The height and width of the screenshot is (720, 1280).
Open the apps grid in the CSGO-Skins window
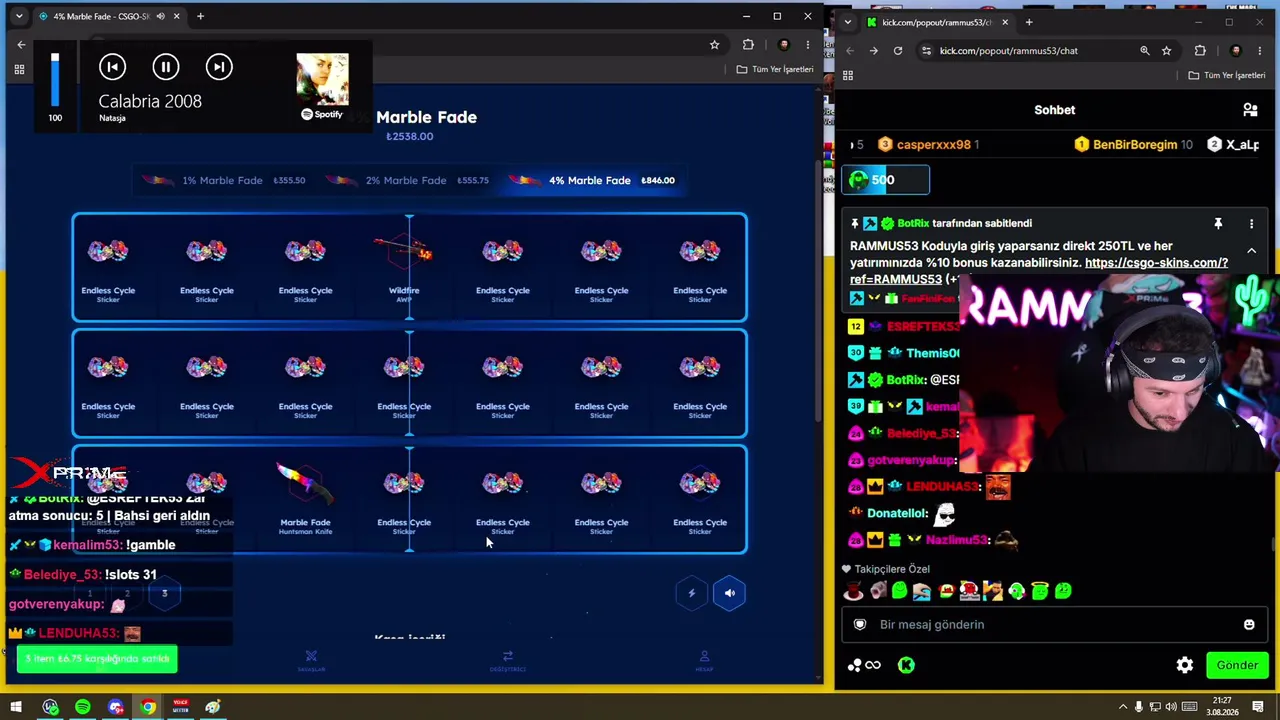pyautogui.click(x=19, y=69)
